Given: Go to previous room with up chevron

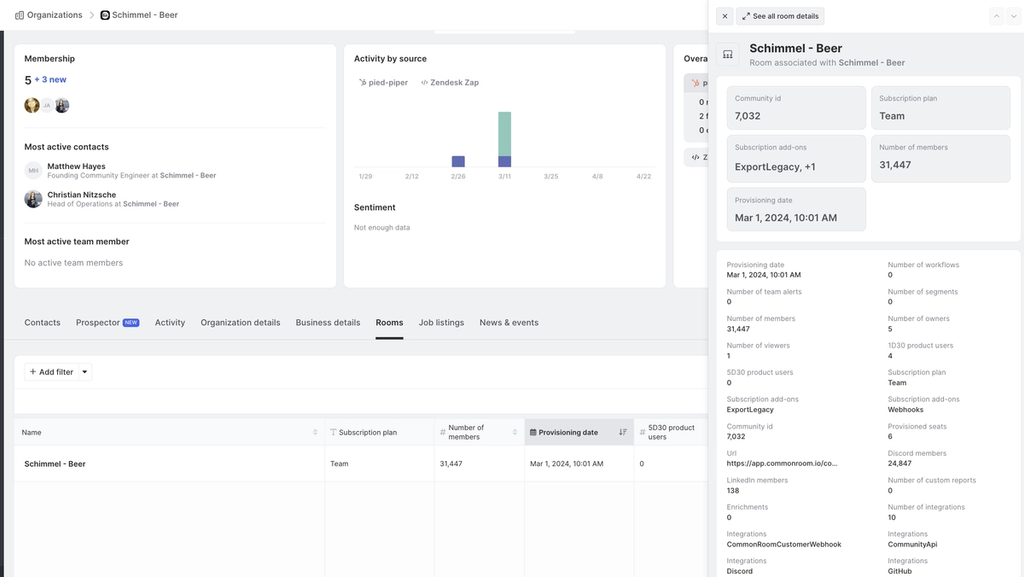Looking at the screenshot, I should [x=996, y=16].
